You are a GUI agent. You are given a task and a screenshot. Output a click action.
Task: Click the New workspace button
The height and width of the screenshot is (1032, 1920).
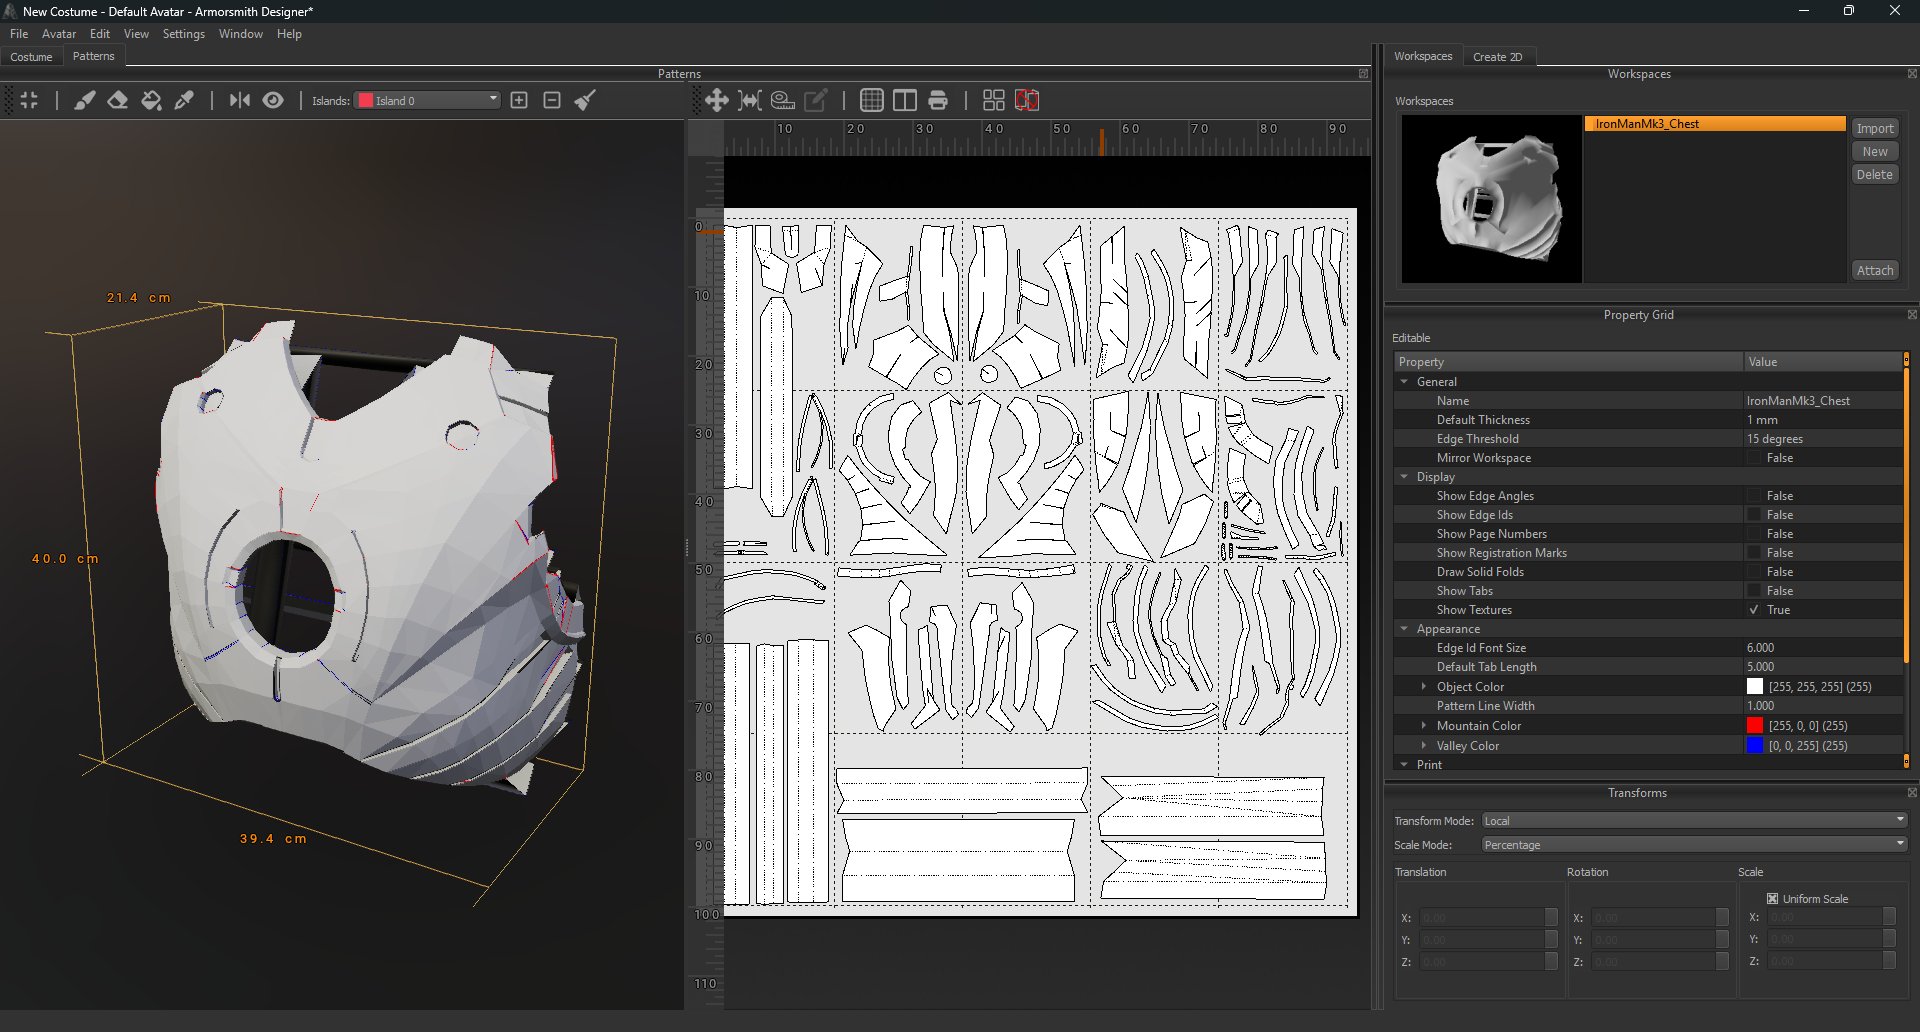(1875, 151)
